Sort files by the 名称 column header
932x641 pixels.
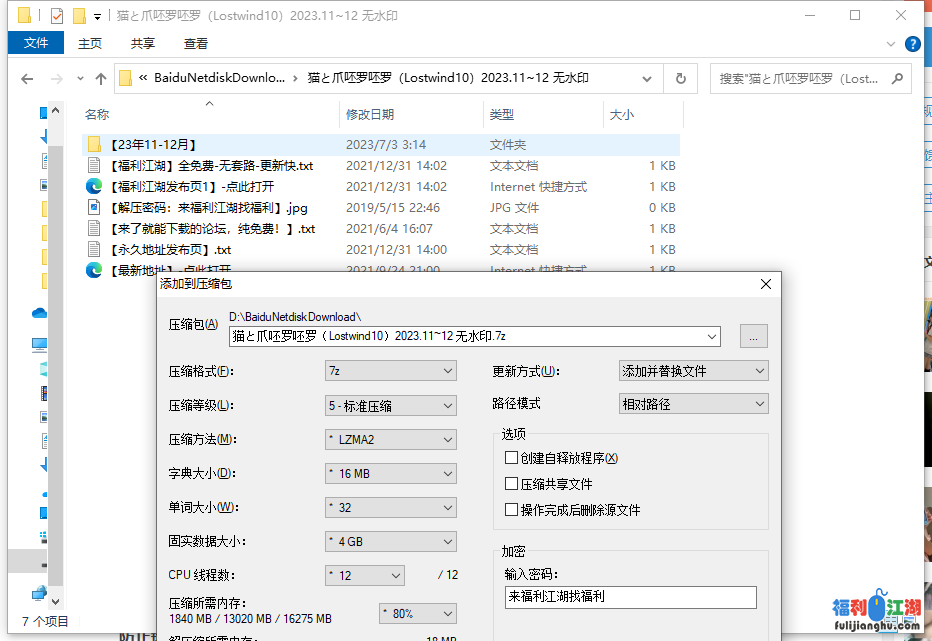click(x=96, y=114)
